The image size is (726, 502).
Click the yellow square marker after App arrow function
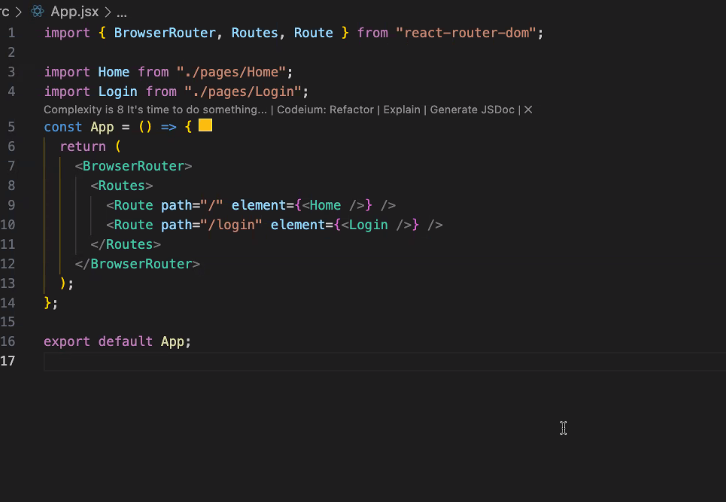205,126
